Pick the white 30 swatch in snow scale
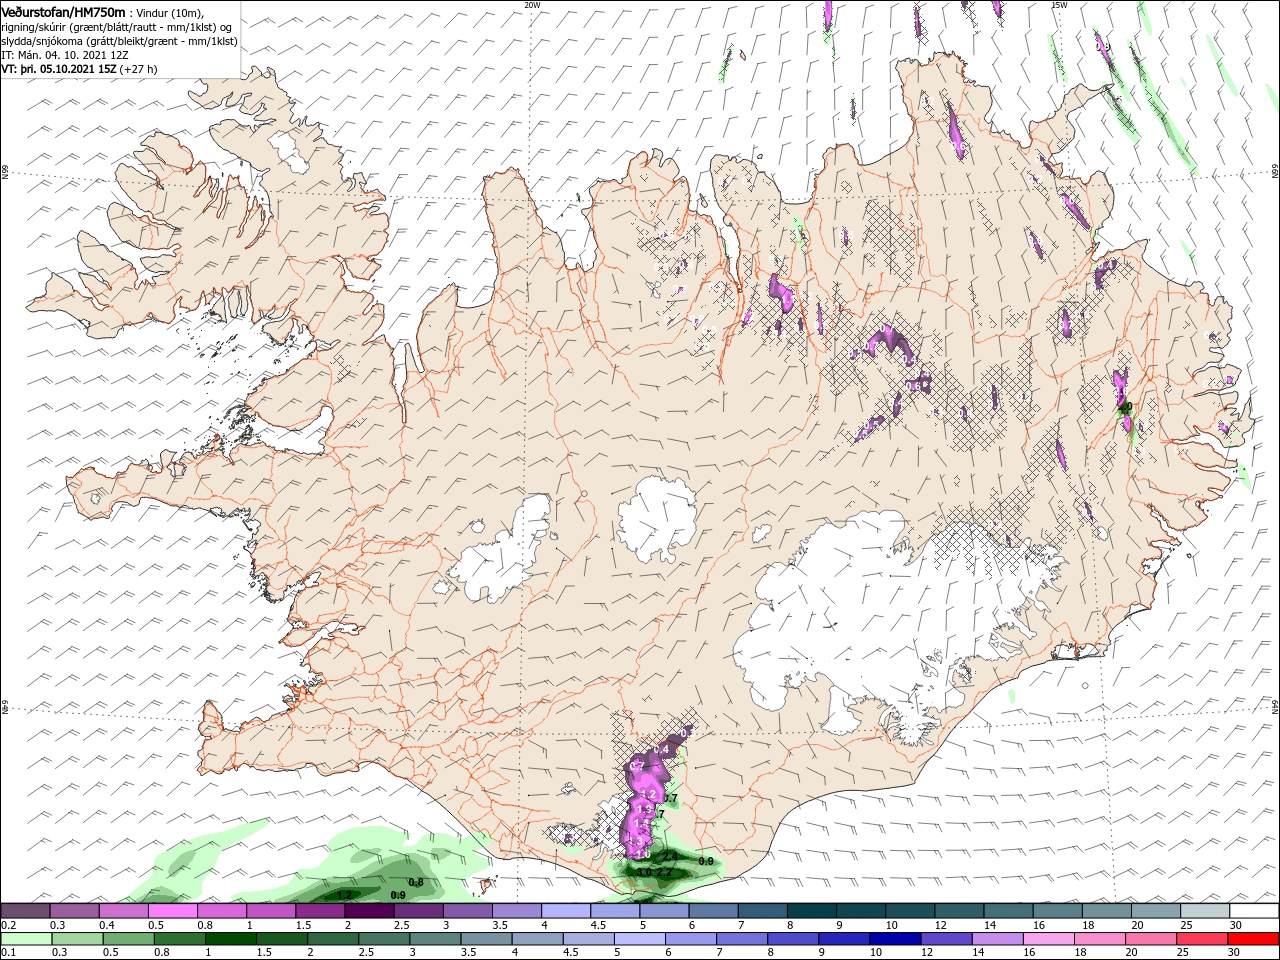 pyautogui.click(x=1255, y=911)
